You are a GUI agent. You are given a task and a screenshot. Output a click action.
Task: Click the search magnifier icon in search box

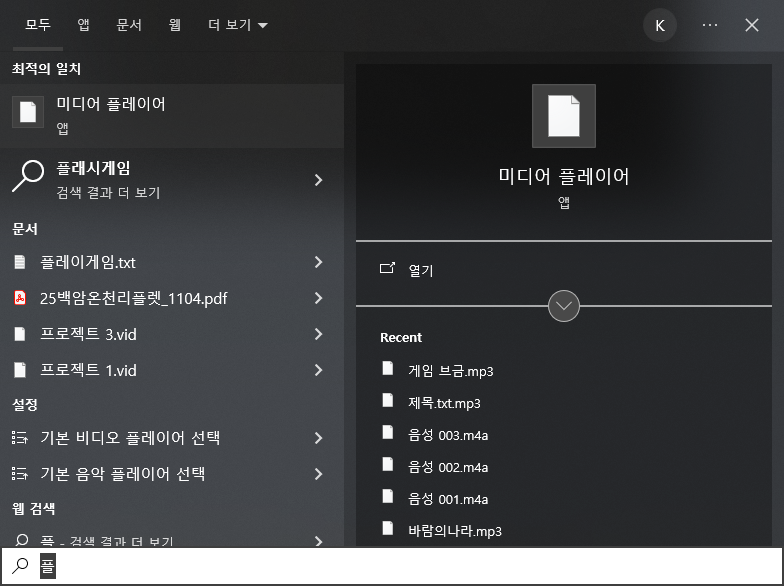(x=20, y=566)
